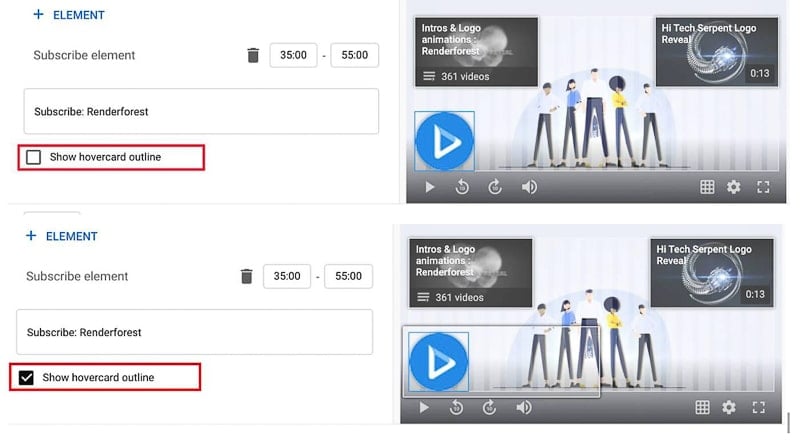The height and width of the screenshot is (440, 800).
Task: Edit the 55:00 end time in bottom panel
Action: tap(348, 276)
